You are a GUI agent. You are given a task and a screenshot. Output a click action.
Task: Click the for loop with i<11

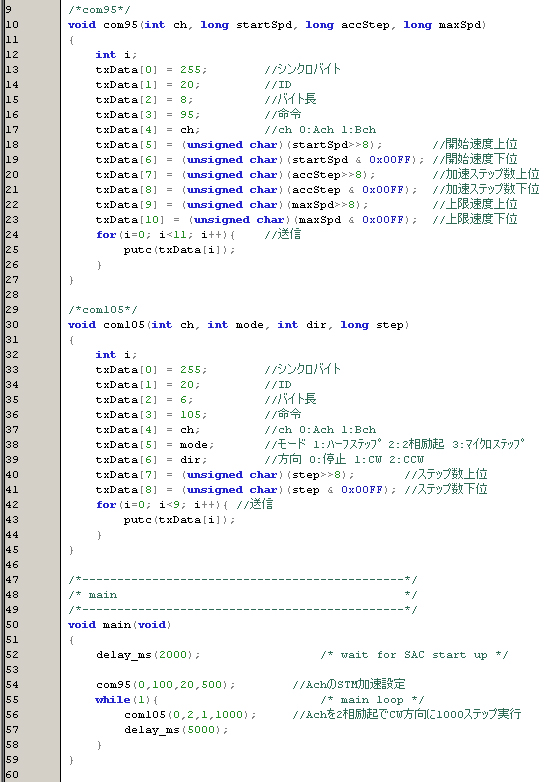(x=165, y=234)
